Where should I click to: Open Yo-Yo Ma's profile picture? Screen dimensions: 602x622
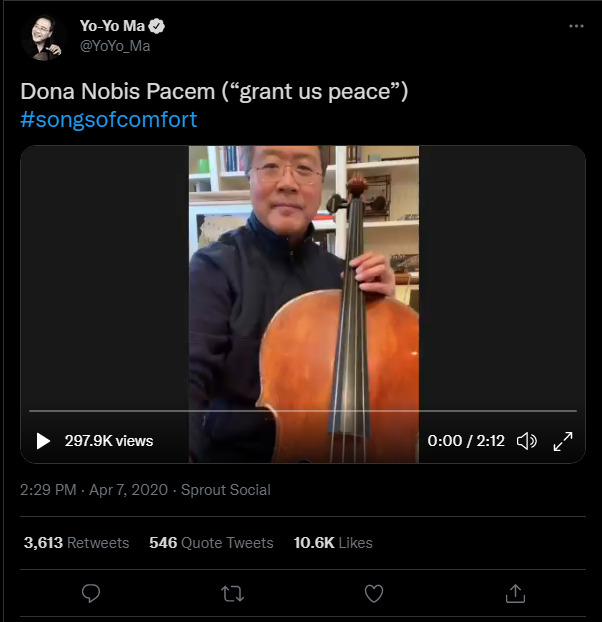pos(42,36)
